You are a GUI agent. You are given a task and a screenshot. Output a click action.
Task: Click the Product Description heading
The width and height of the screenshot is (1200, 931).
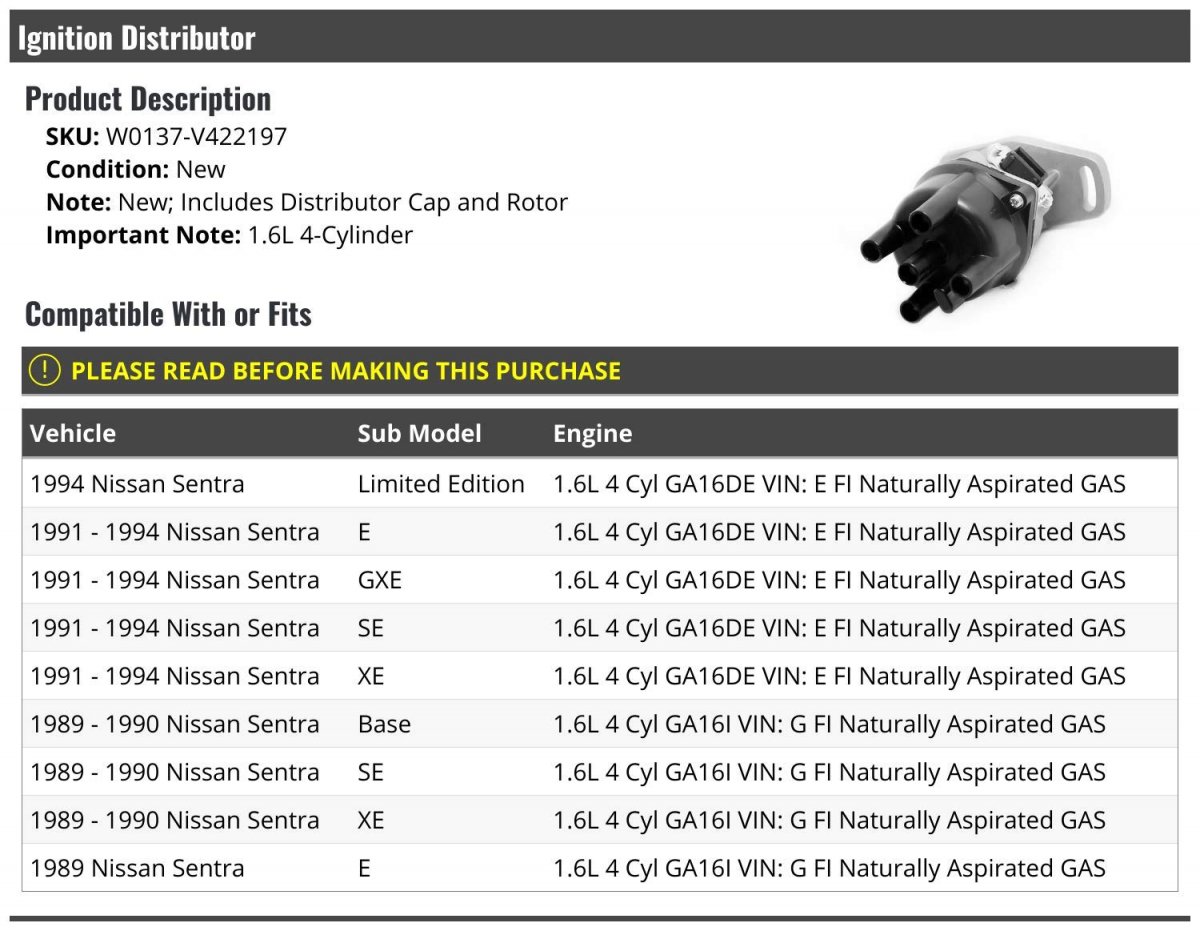pos(148,99)
